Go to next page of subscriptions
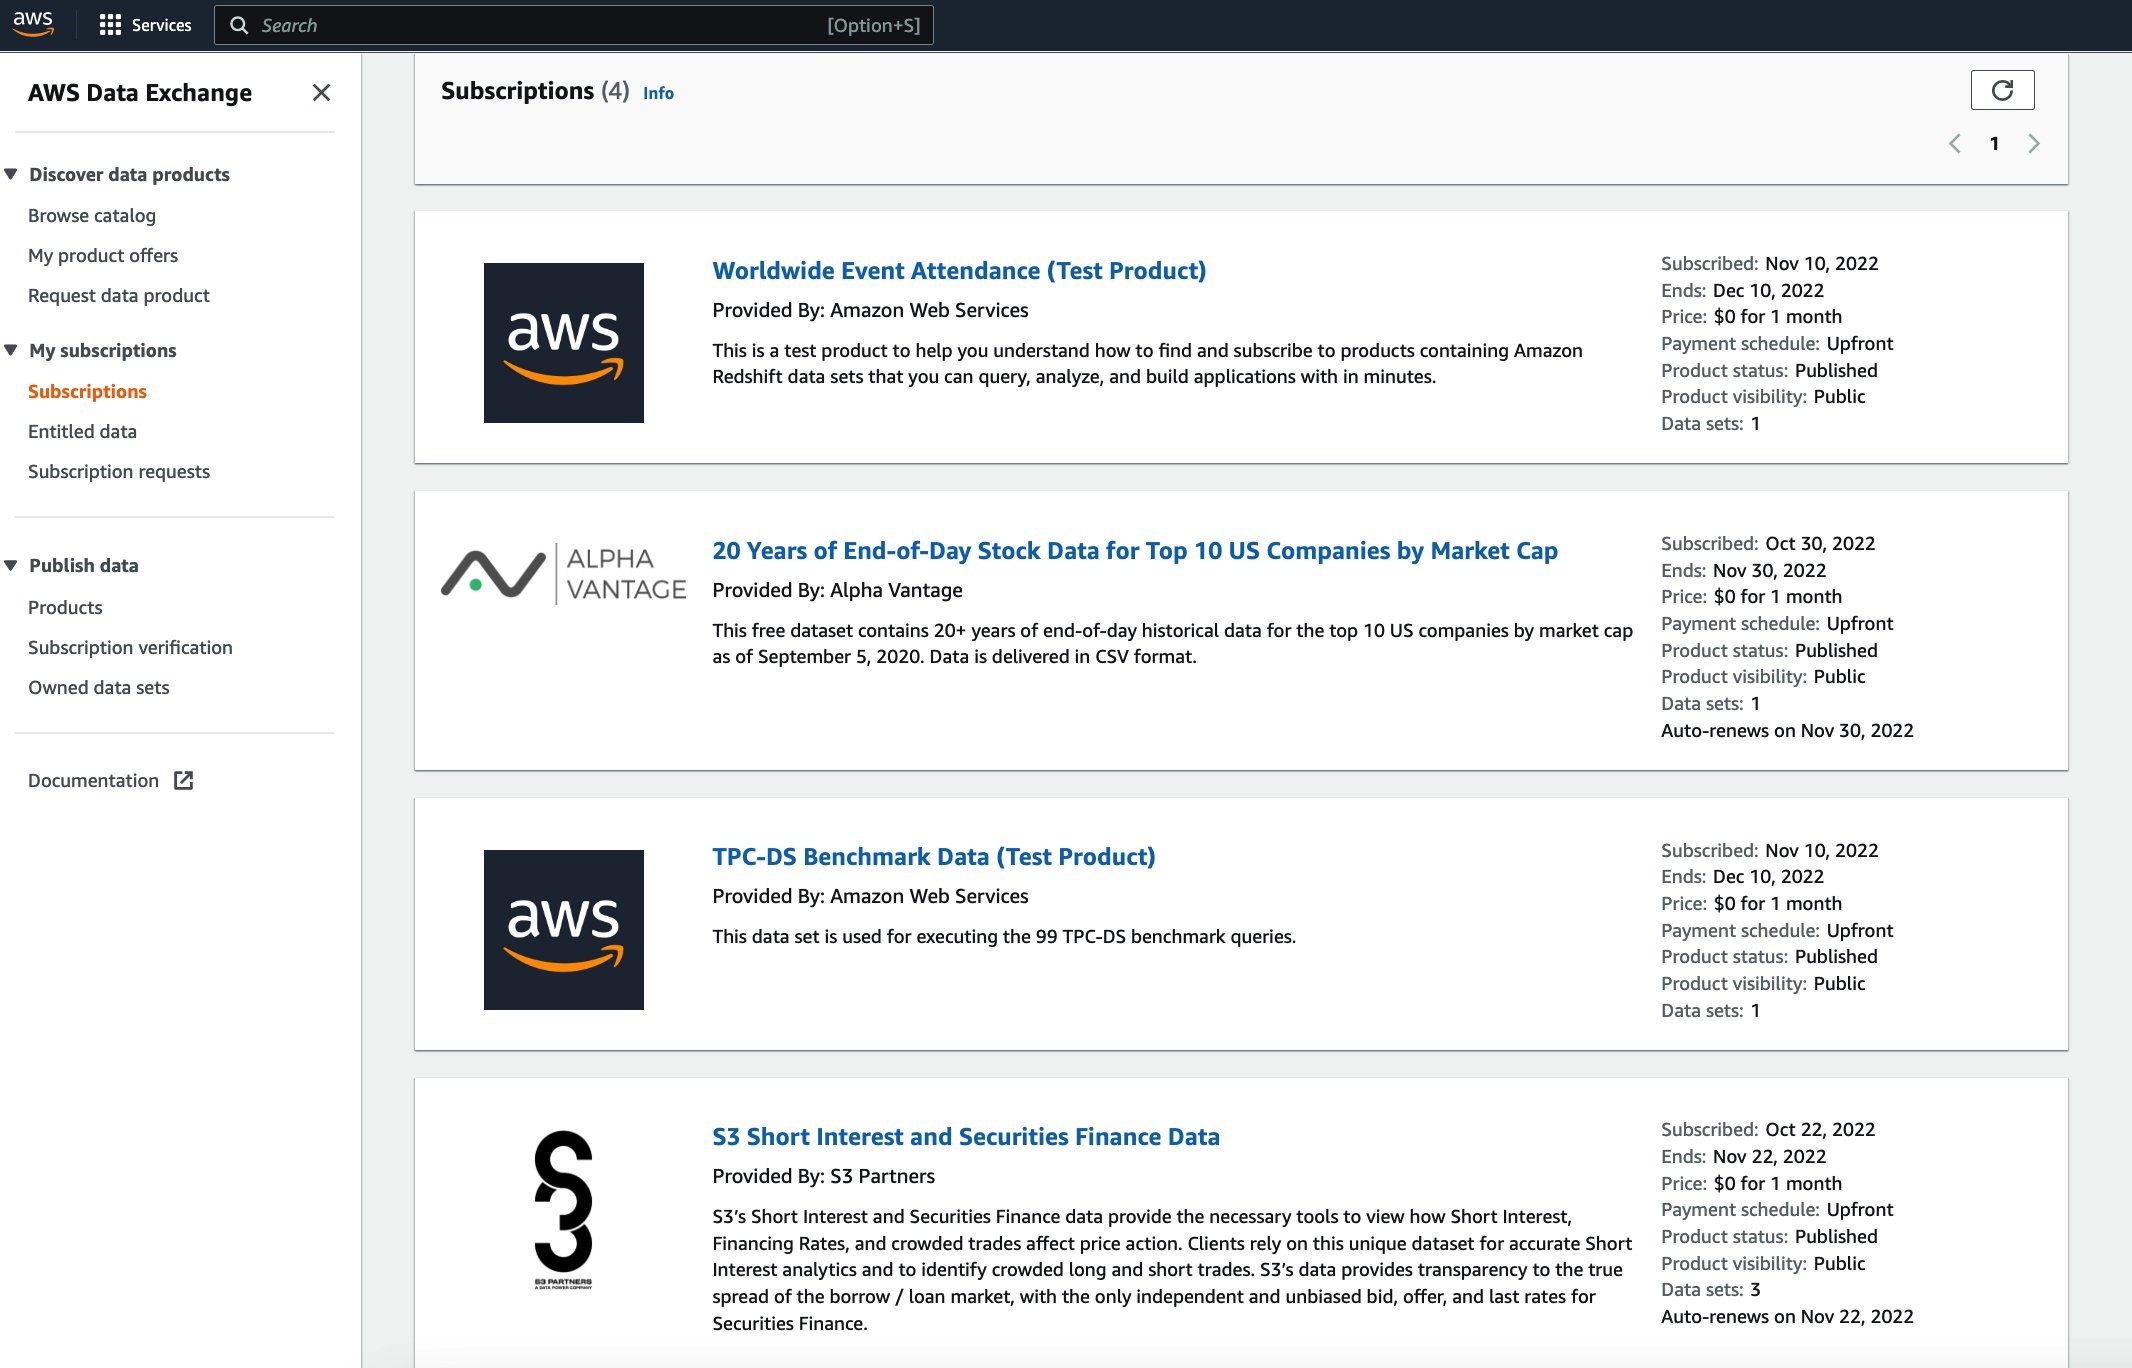Screen dimensions: 2132x1368 (x=2034, y=144)
